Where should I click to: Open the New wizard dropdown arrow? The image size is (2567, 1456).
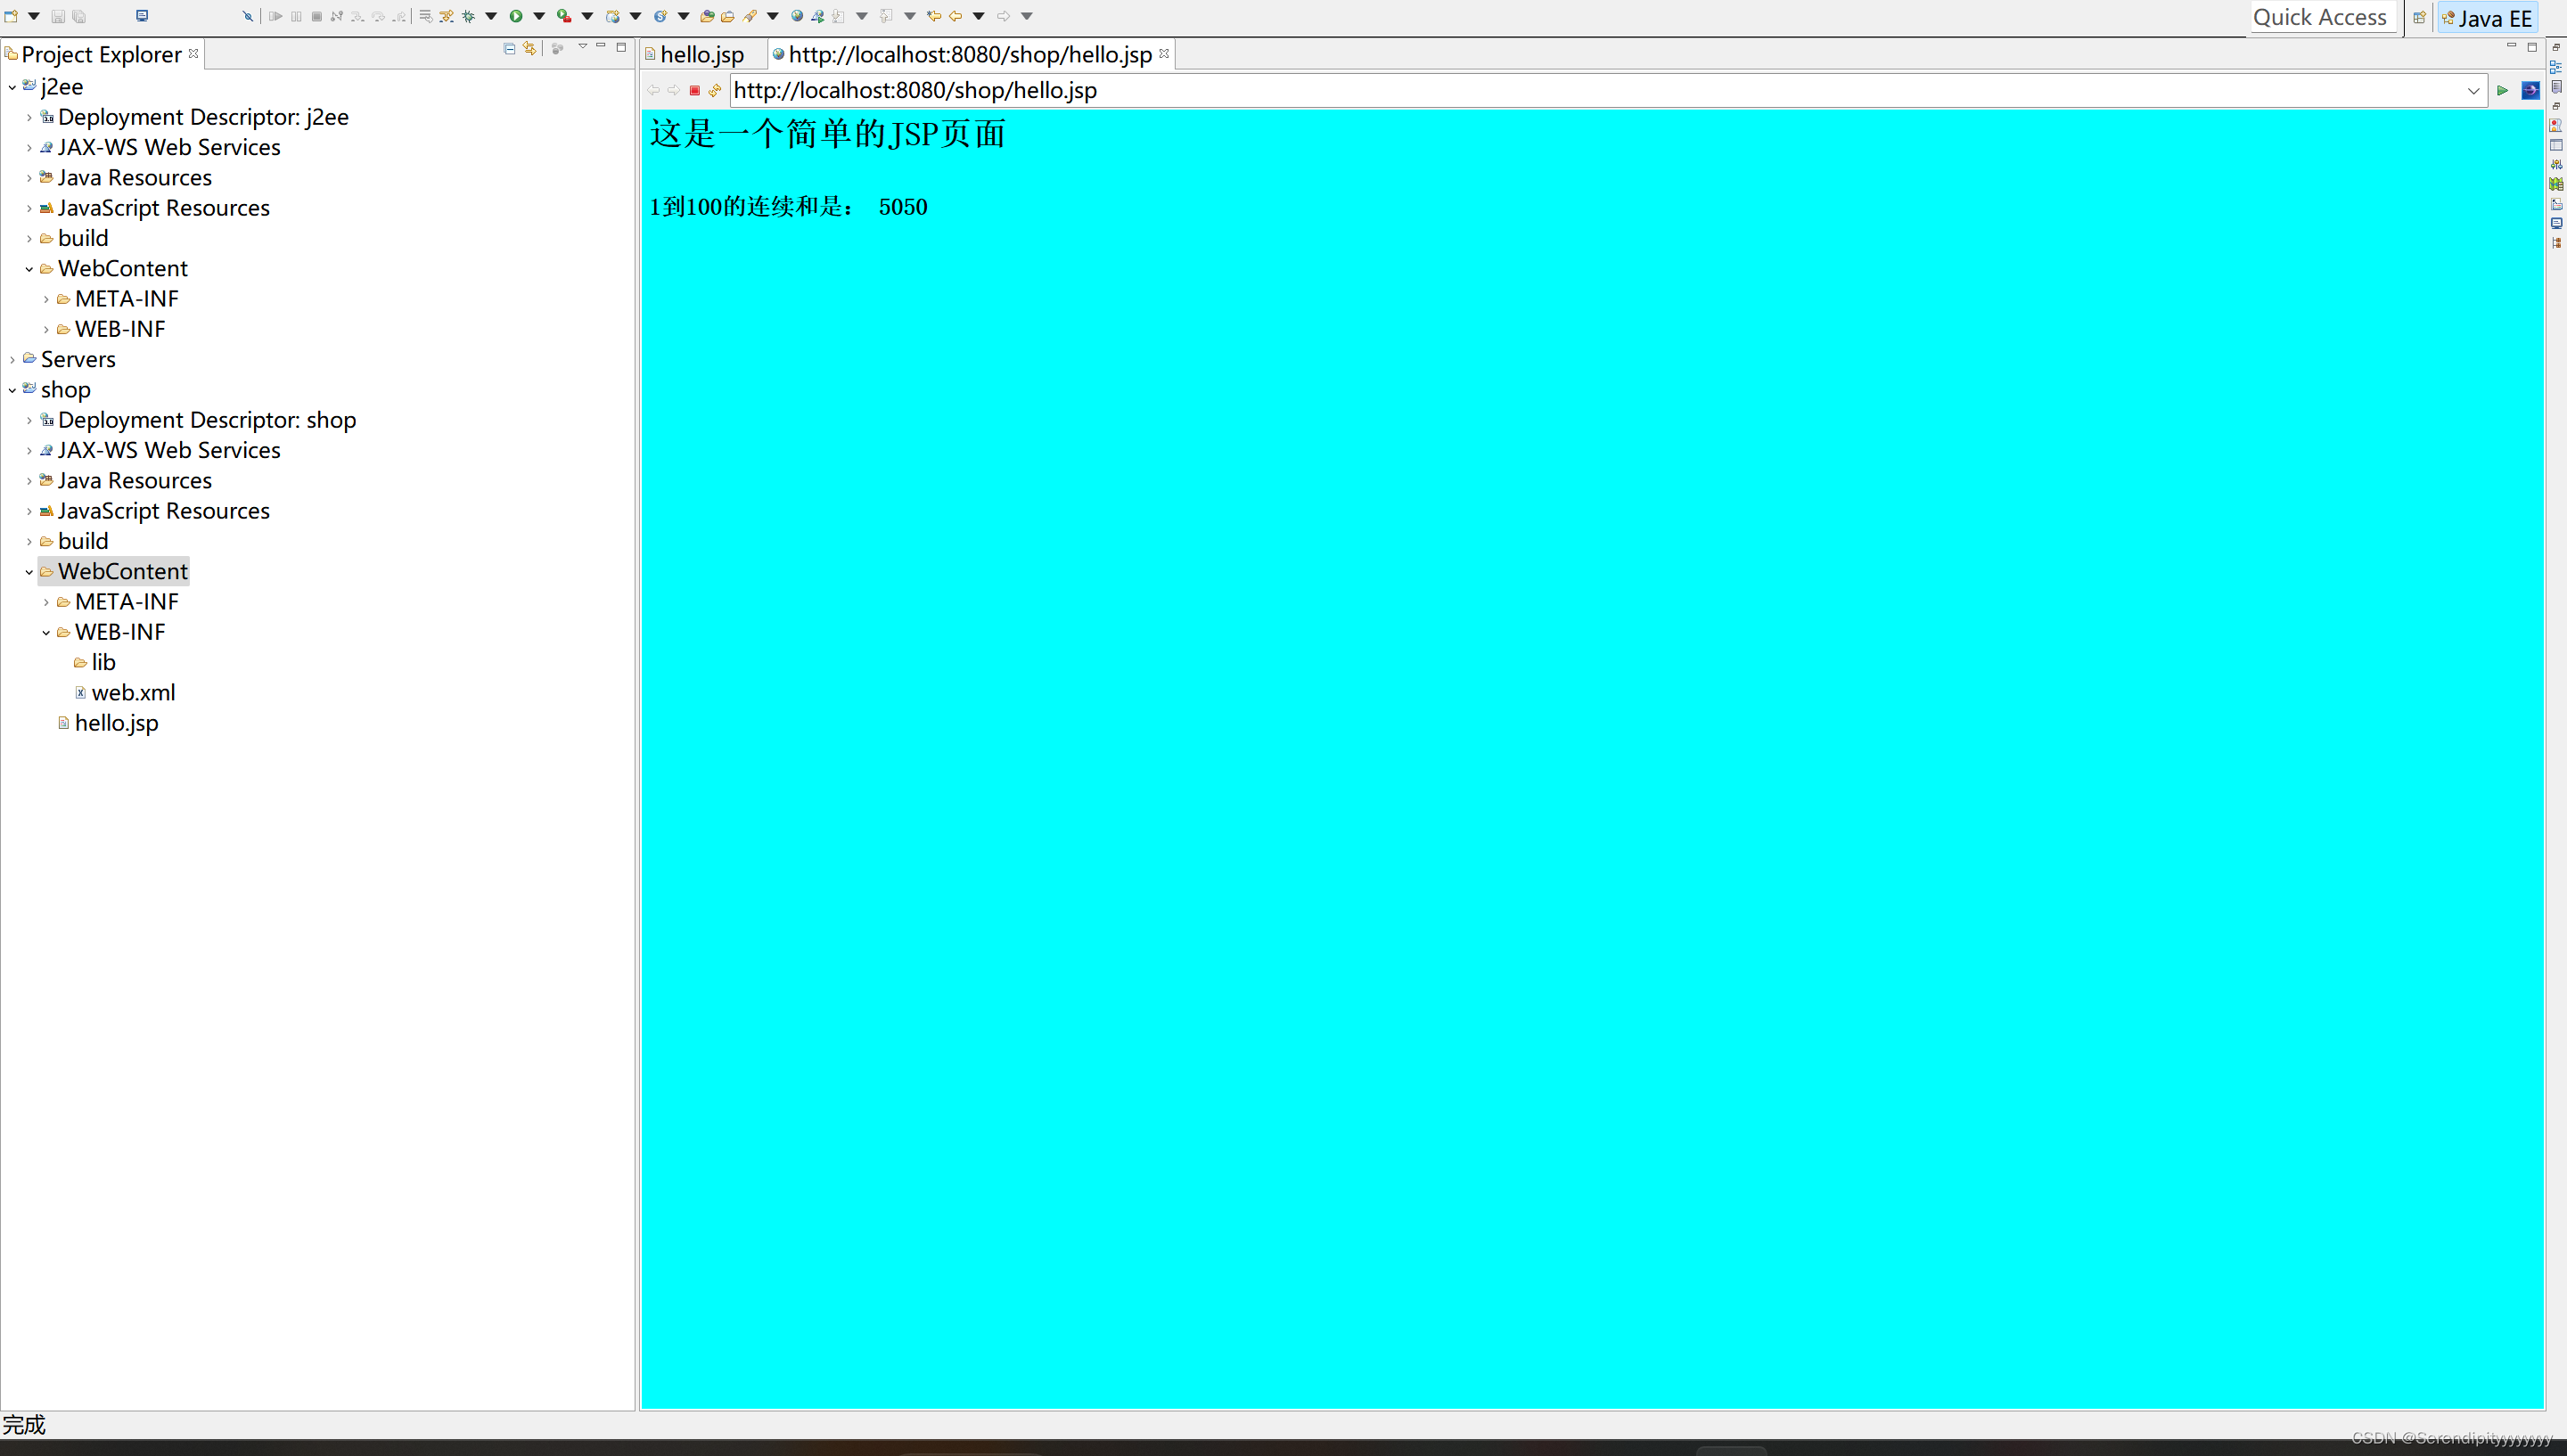(34, 16)
